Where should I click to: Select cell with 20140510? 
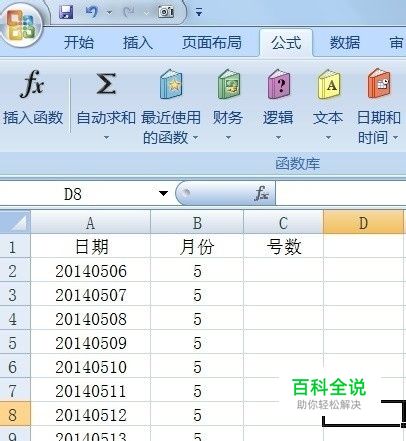[x=90, y=367]
